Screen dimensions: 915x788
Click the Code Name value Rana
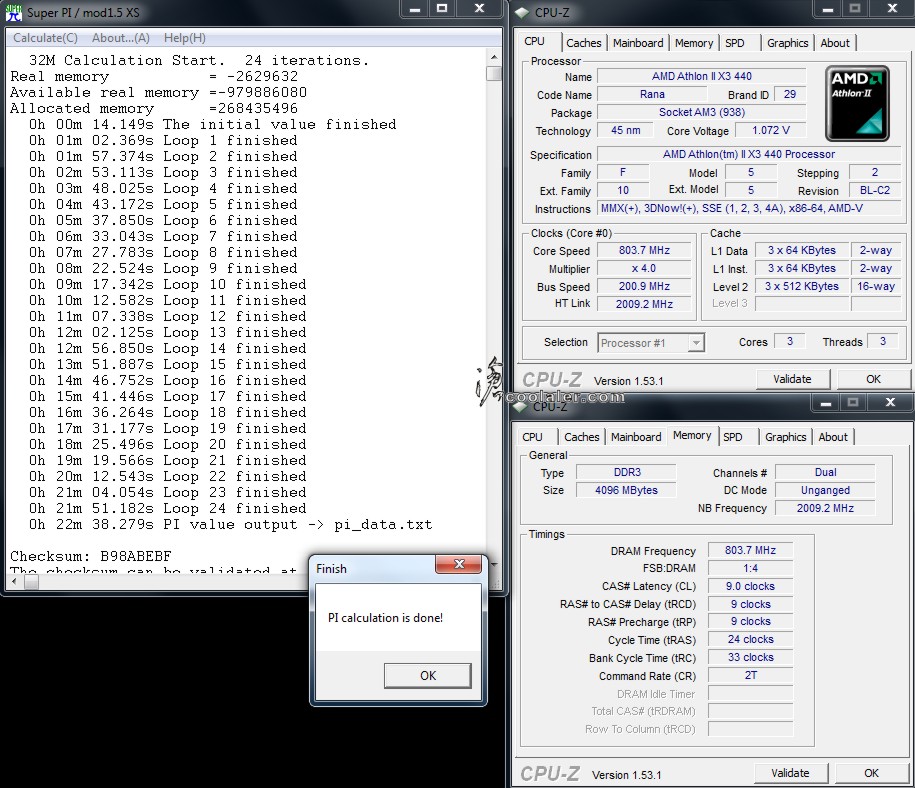point(652,95)
